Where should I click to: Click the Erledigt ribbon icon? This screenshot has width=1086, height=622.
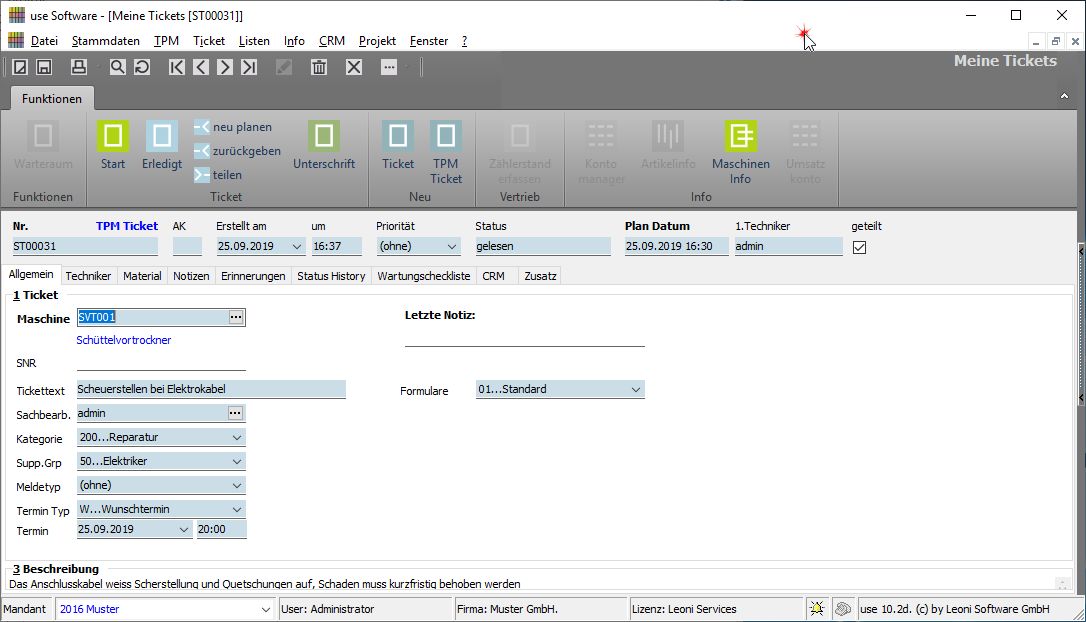[162, 136]
